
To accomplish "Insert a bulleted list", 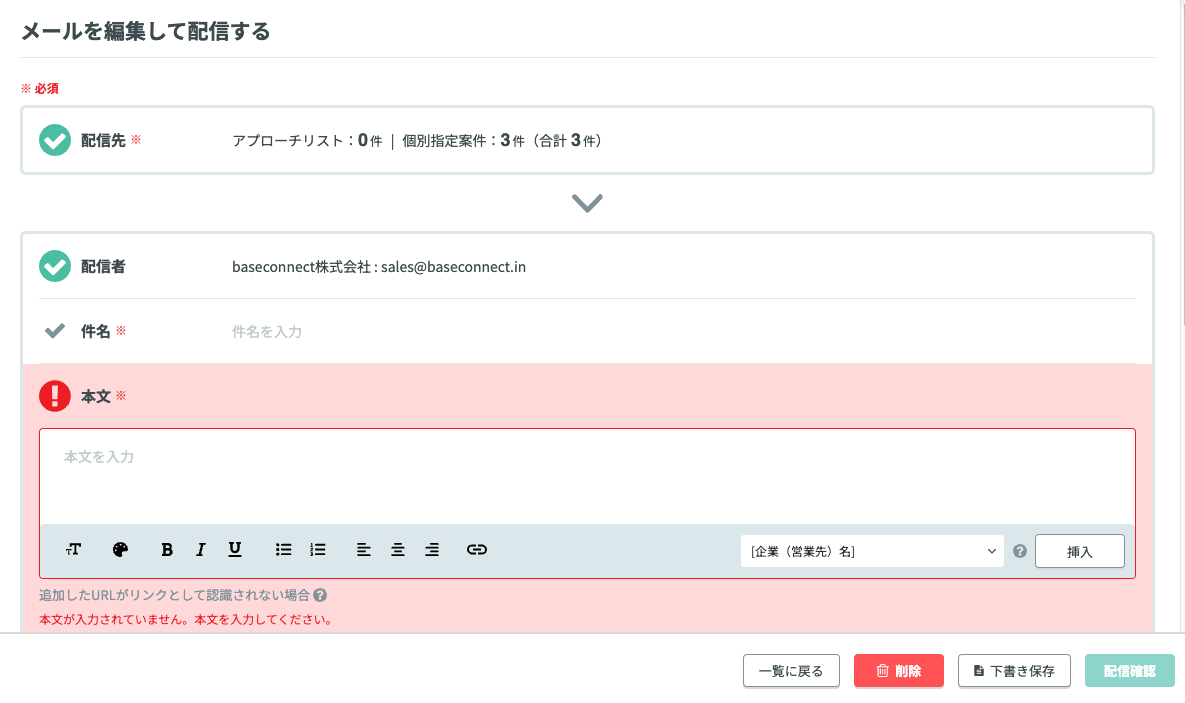I will point(283,550).
